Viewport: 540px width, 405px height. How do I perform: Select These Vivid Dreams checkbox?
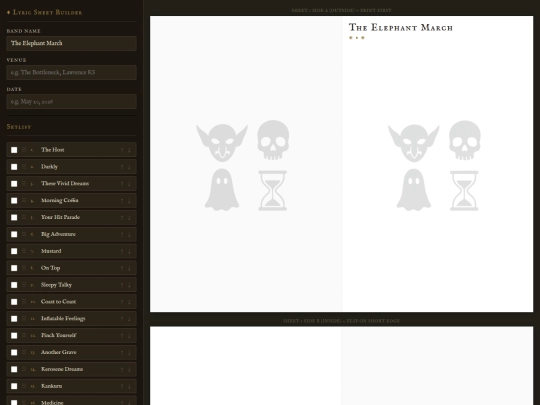pos(14,184)
